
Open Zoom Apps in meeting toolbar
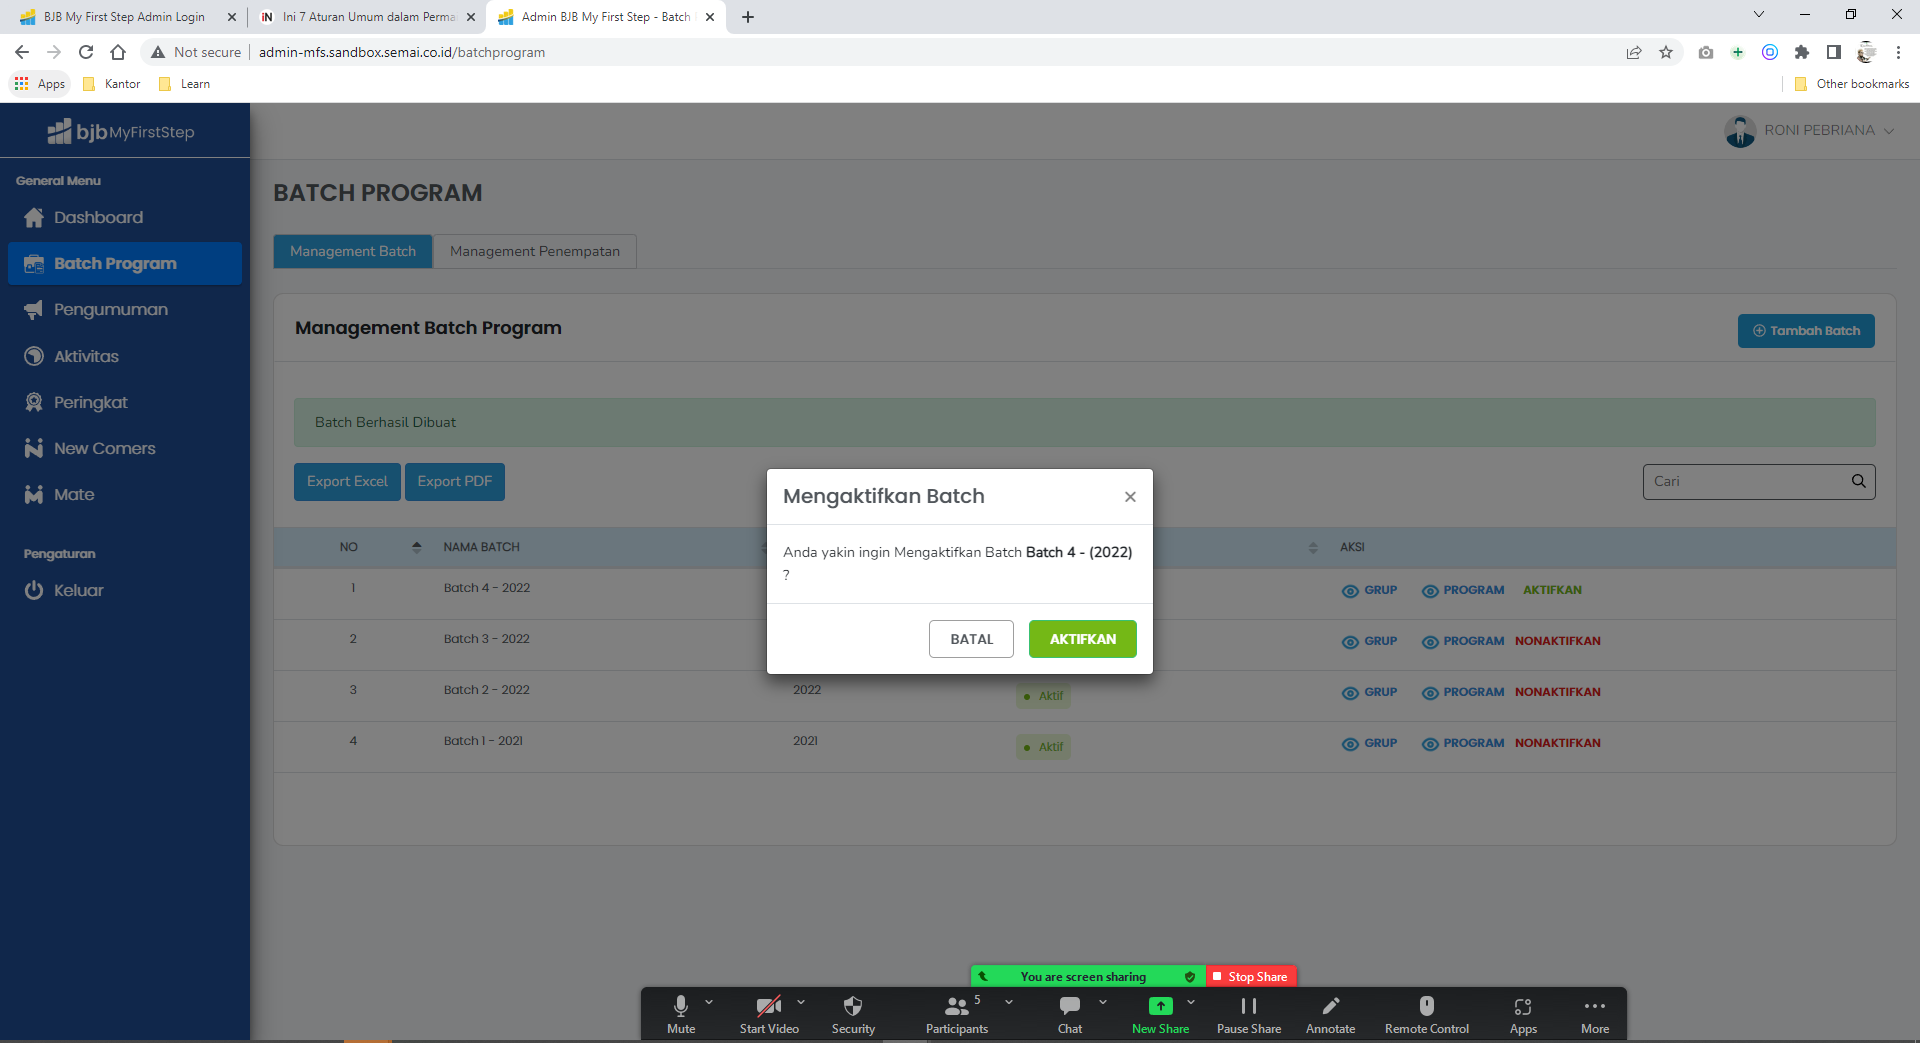[1523, 1014]
